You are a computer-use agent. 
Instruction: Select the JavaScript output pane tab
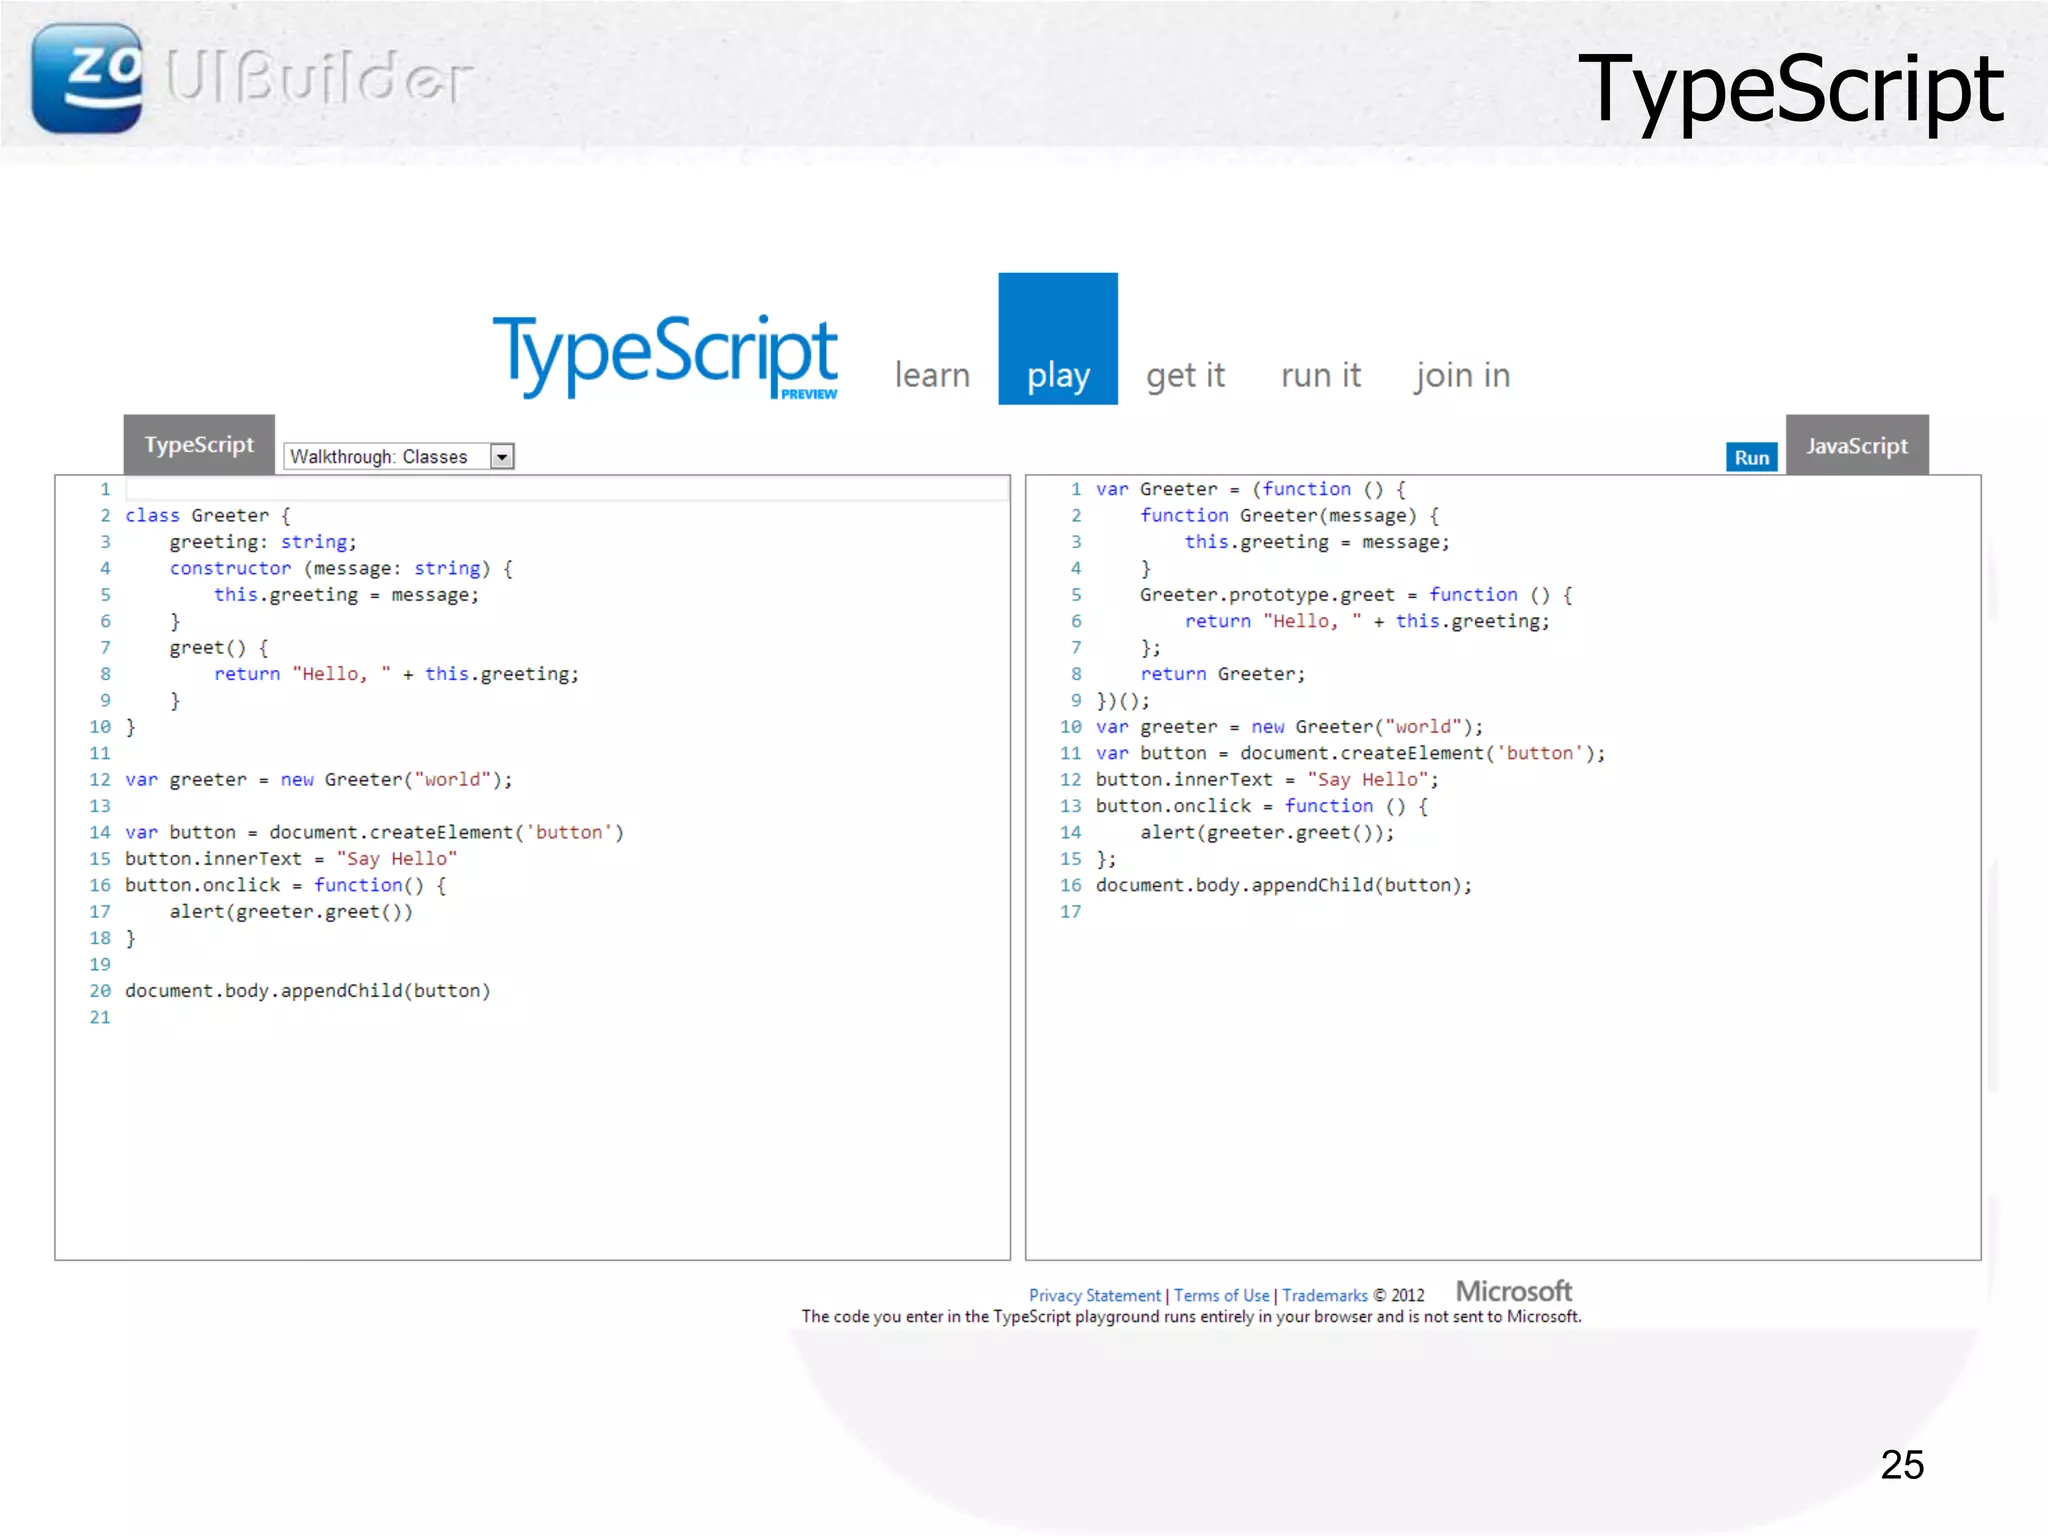point(1857,445)
